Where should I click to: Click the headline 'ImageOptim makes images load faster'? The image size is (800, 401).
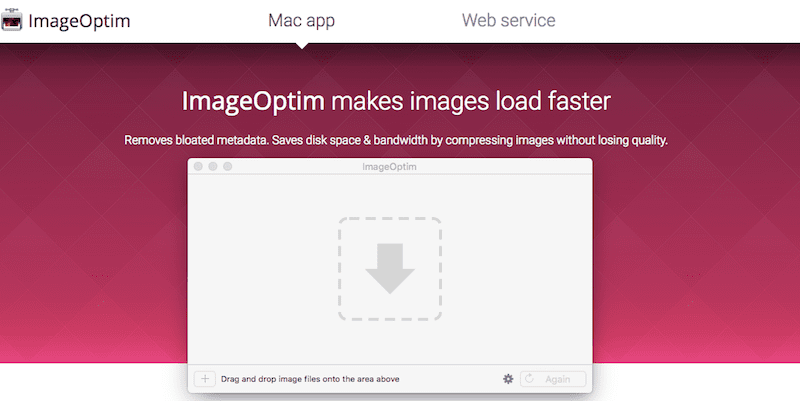click(x=396, y=101)
